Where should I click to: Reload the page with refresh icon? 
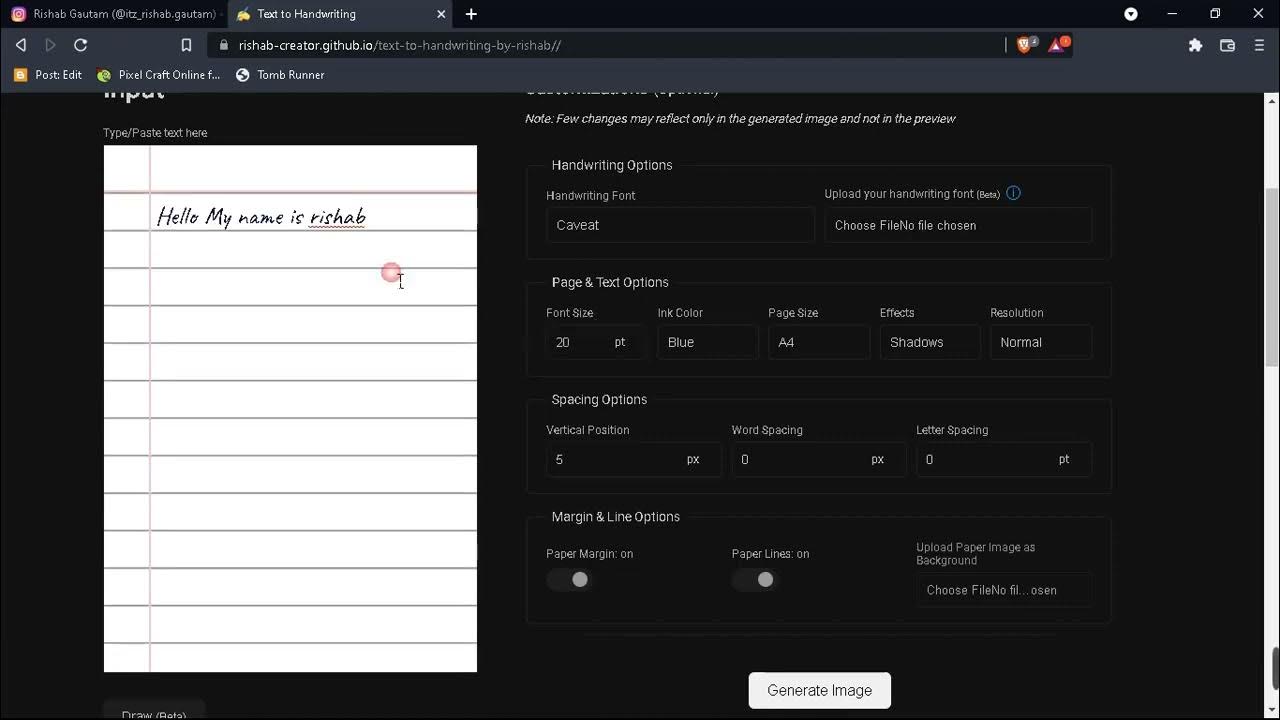click(81, 45)
